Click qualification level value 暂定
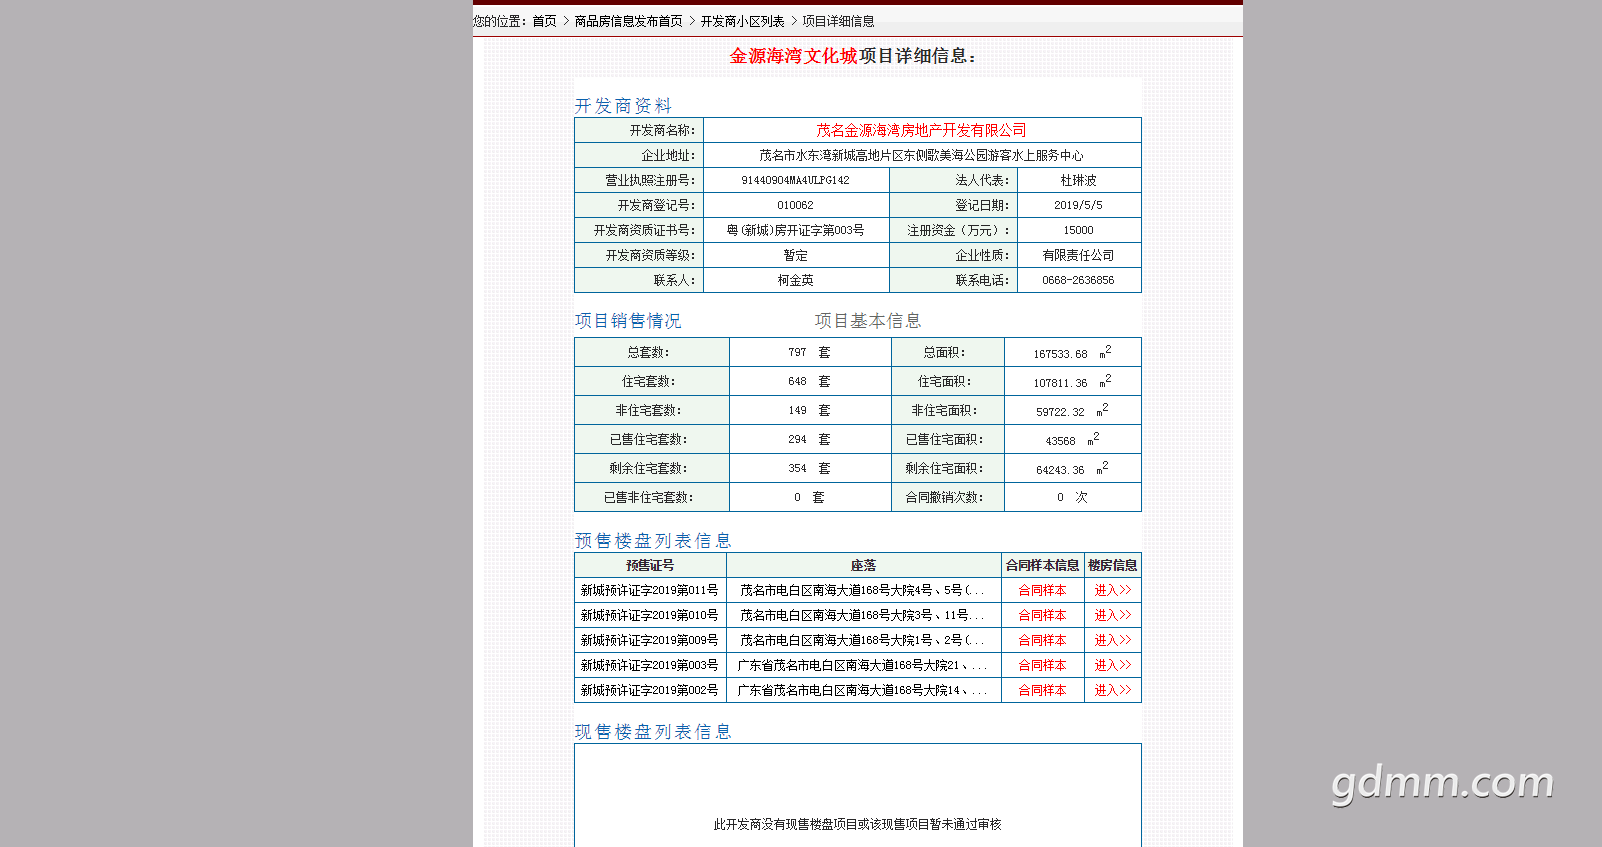 795,255
